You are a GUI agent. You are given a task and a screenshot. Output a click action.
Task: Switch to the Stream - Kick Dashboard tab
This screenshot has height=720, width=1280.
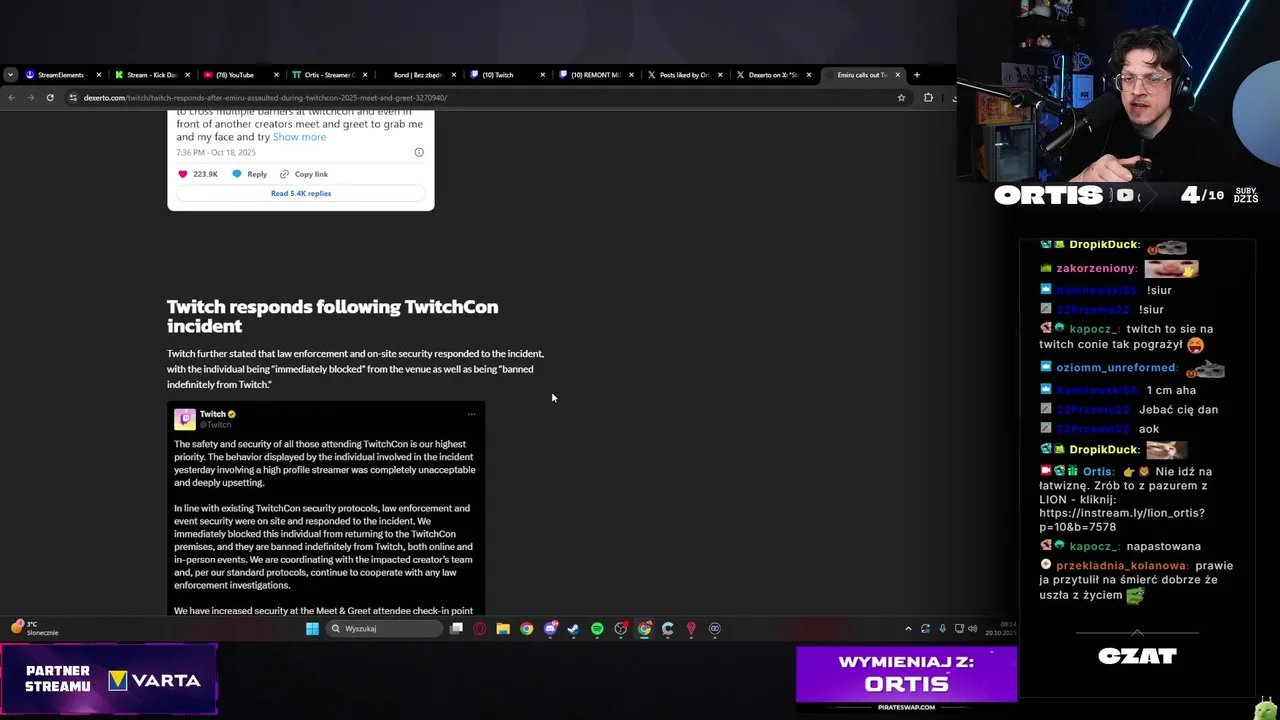(x=152, y=75)
